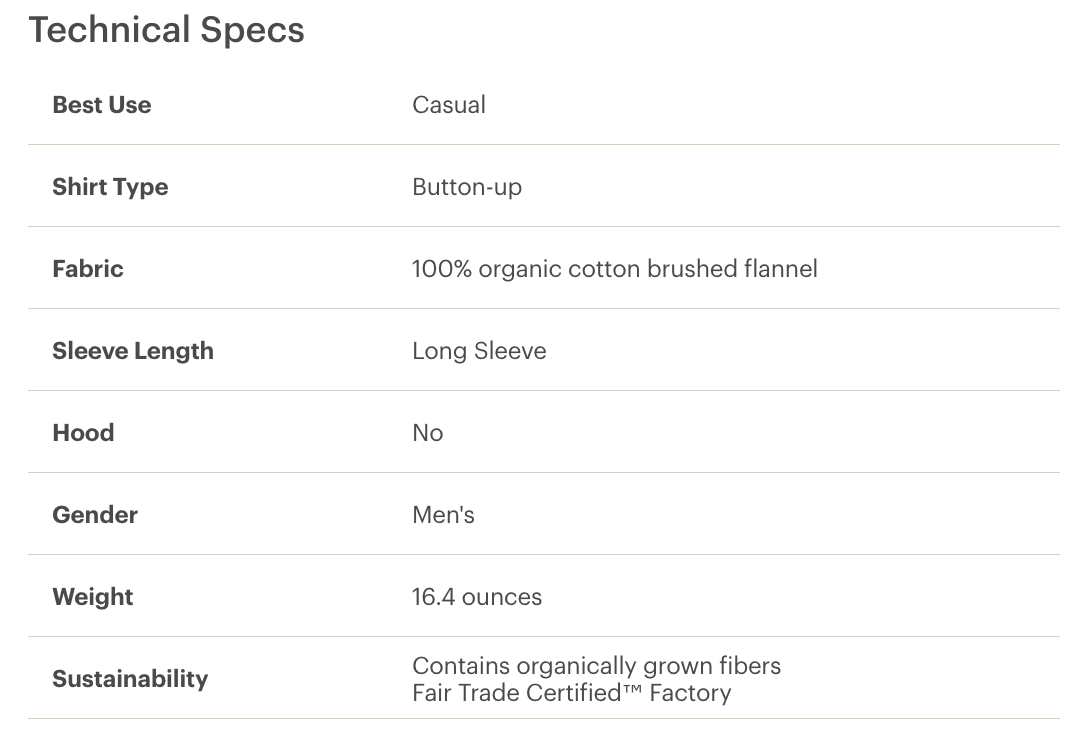This screenshot has height=734, width=1082.
Task: Select the Weight row label
Action: [x=93, y=597]
